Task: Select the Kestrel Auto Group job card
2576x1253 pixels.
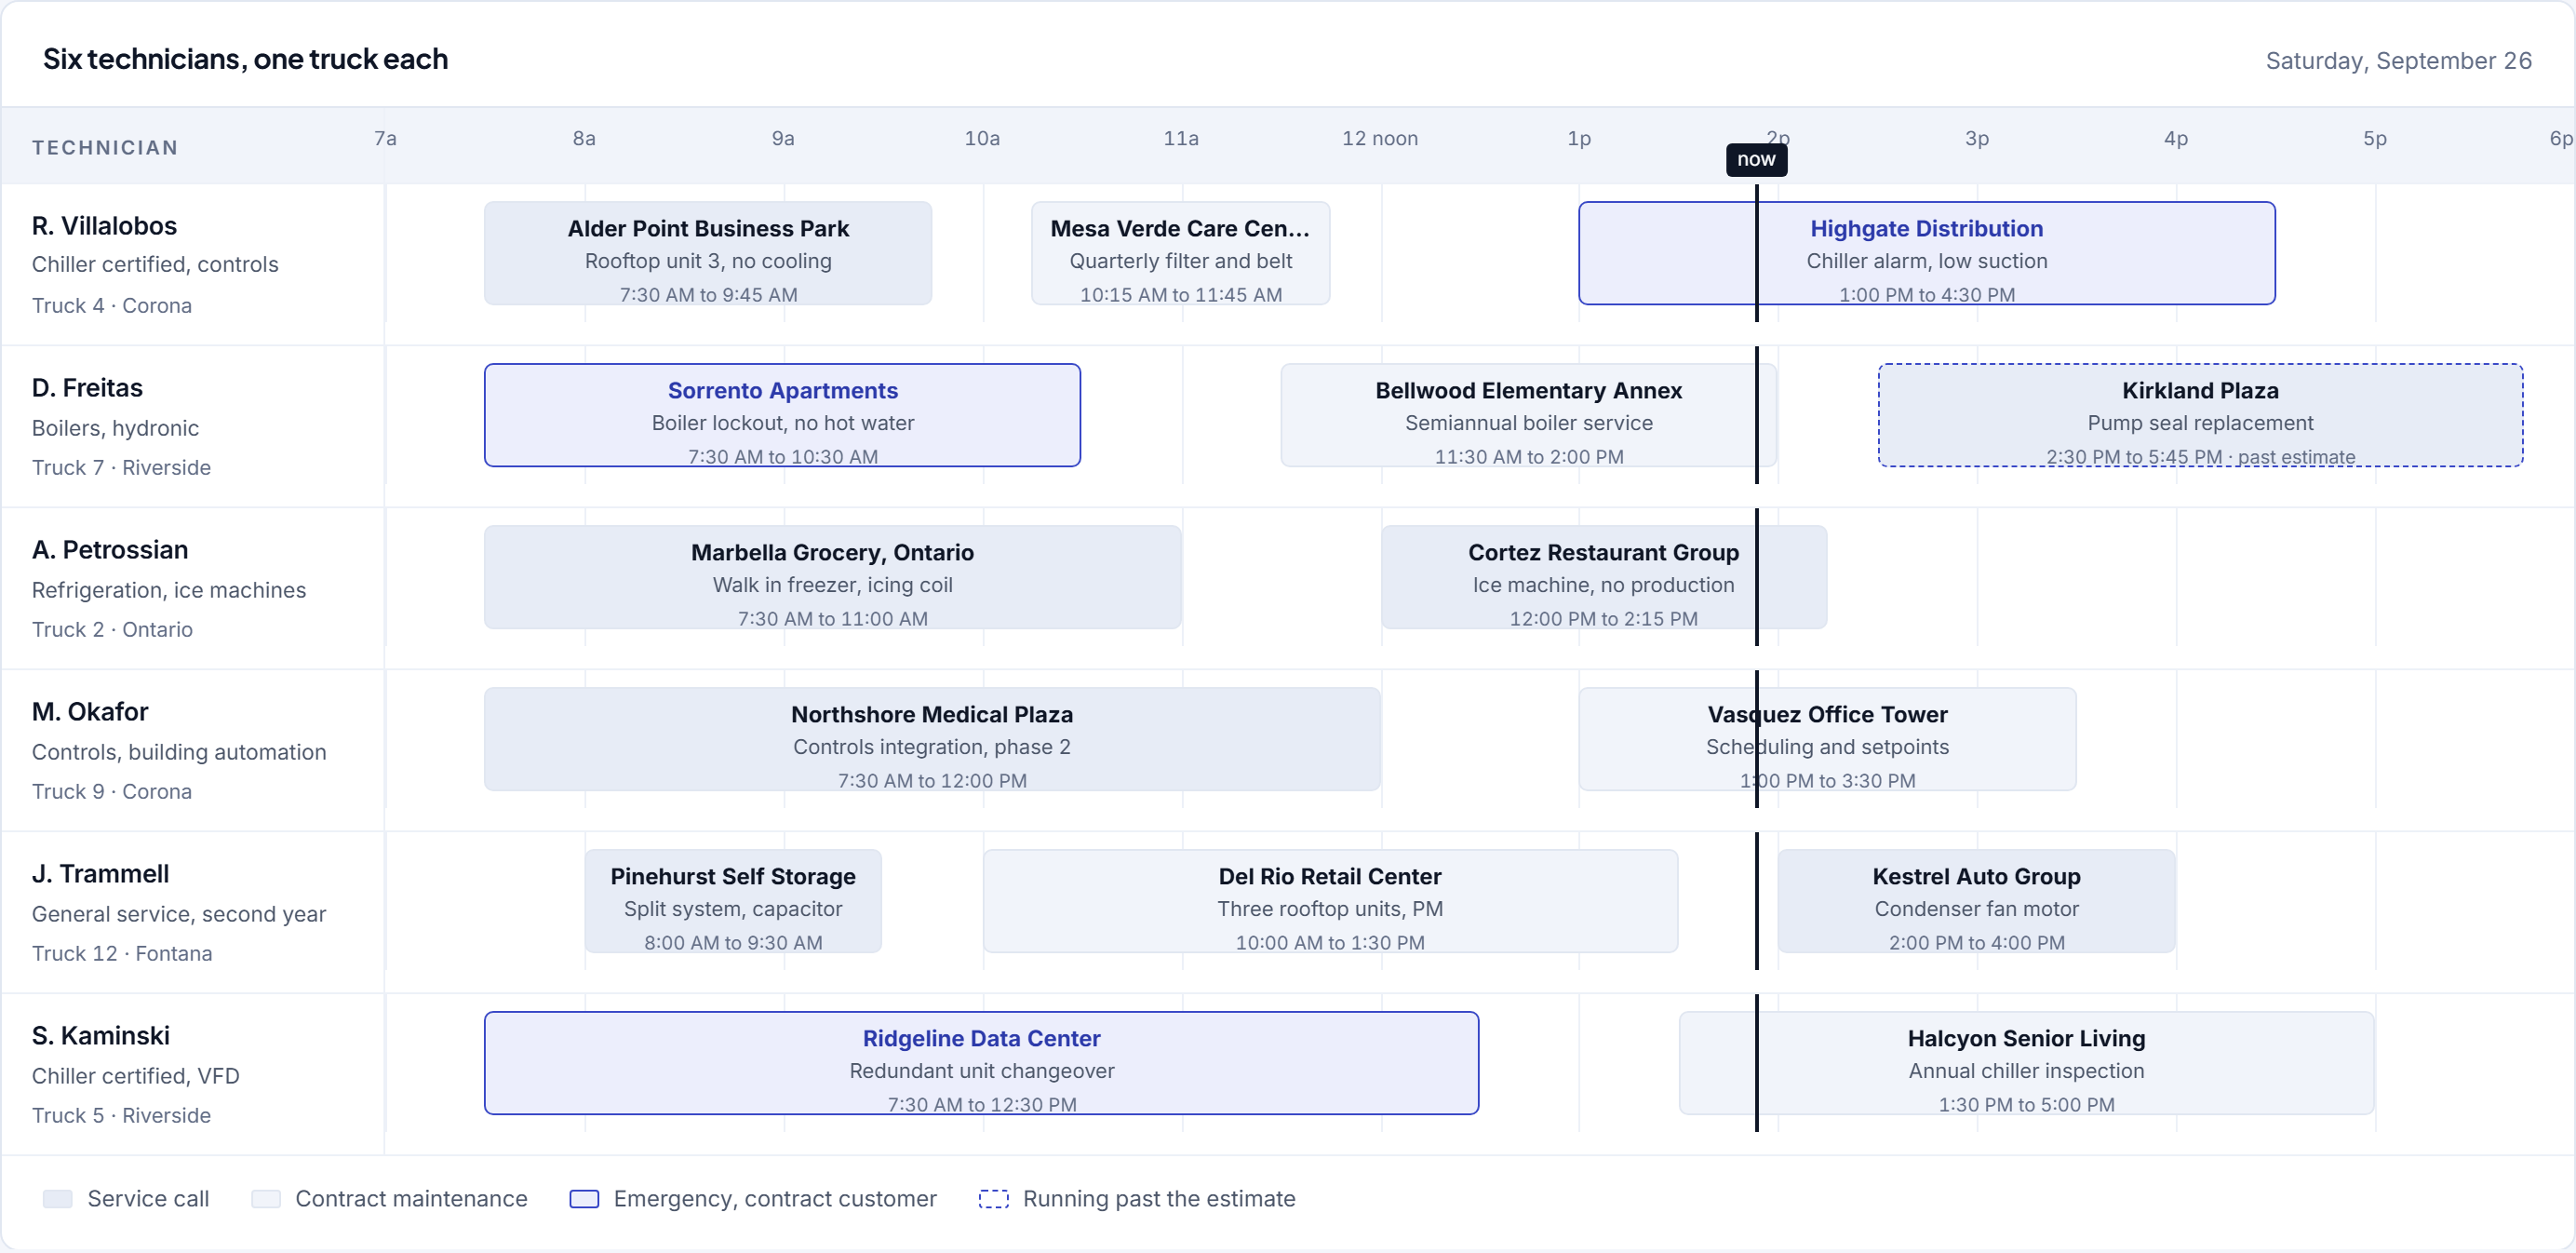Action: pos(1976,901)
